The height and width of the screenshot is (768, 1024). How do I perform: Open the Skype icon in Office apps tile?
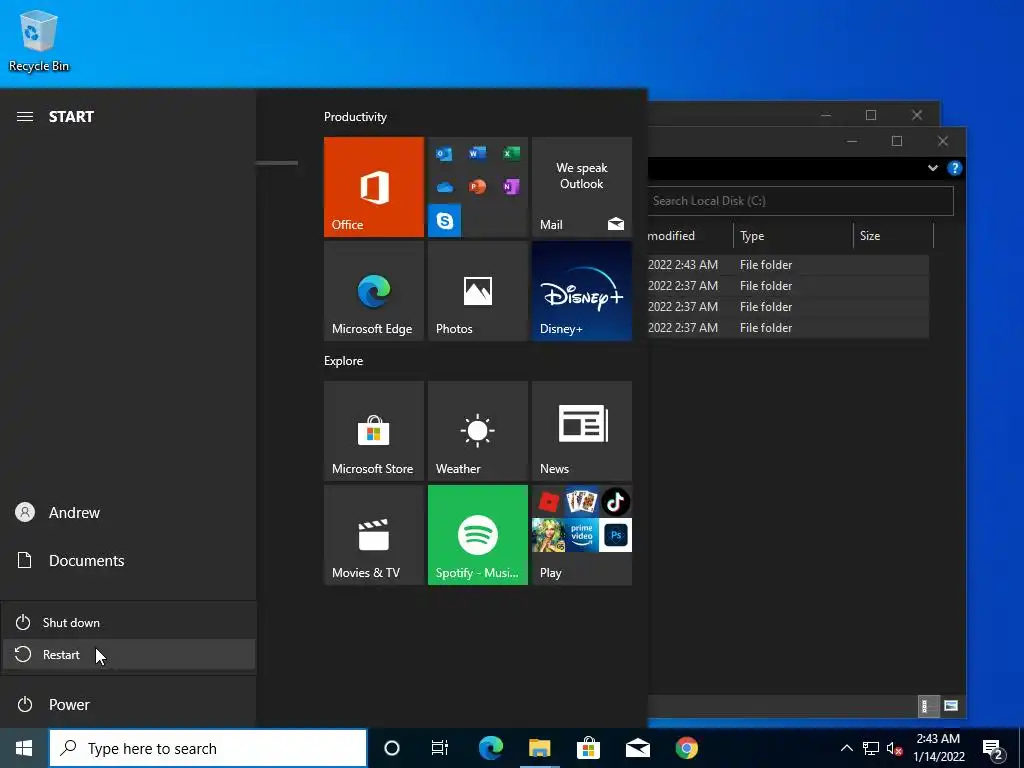[x=445, y=221]
